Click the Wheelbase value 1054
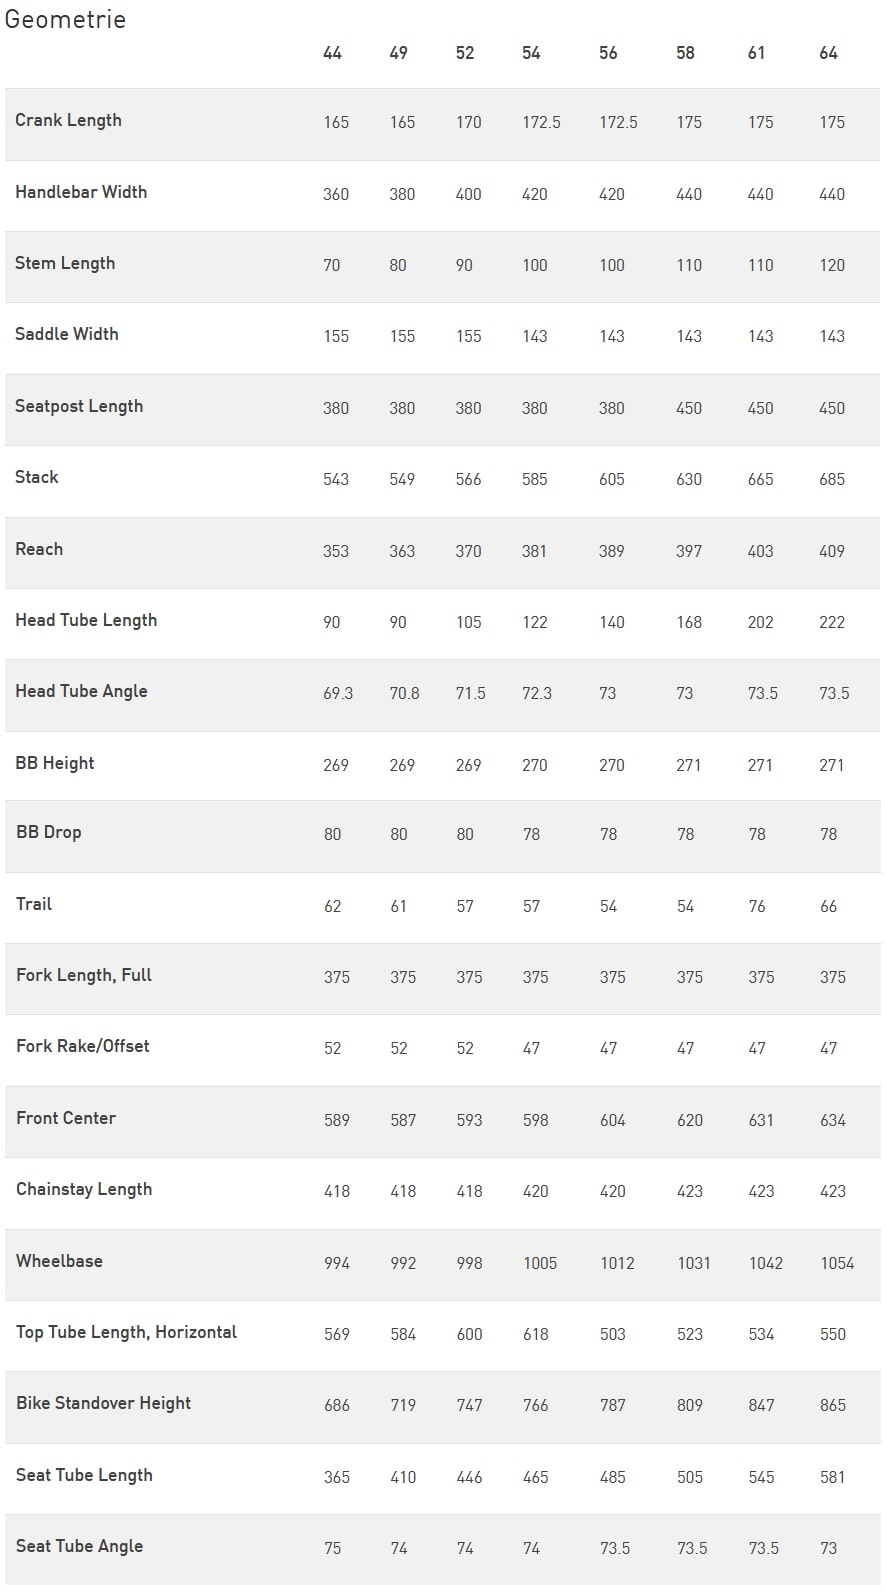The width and height of the screenshot is (886, 1595). pos(837,1263)
